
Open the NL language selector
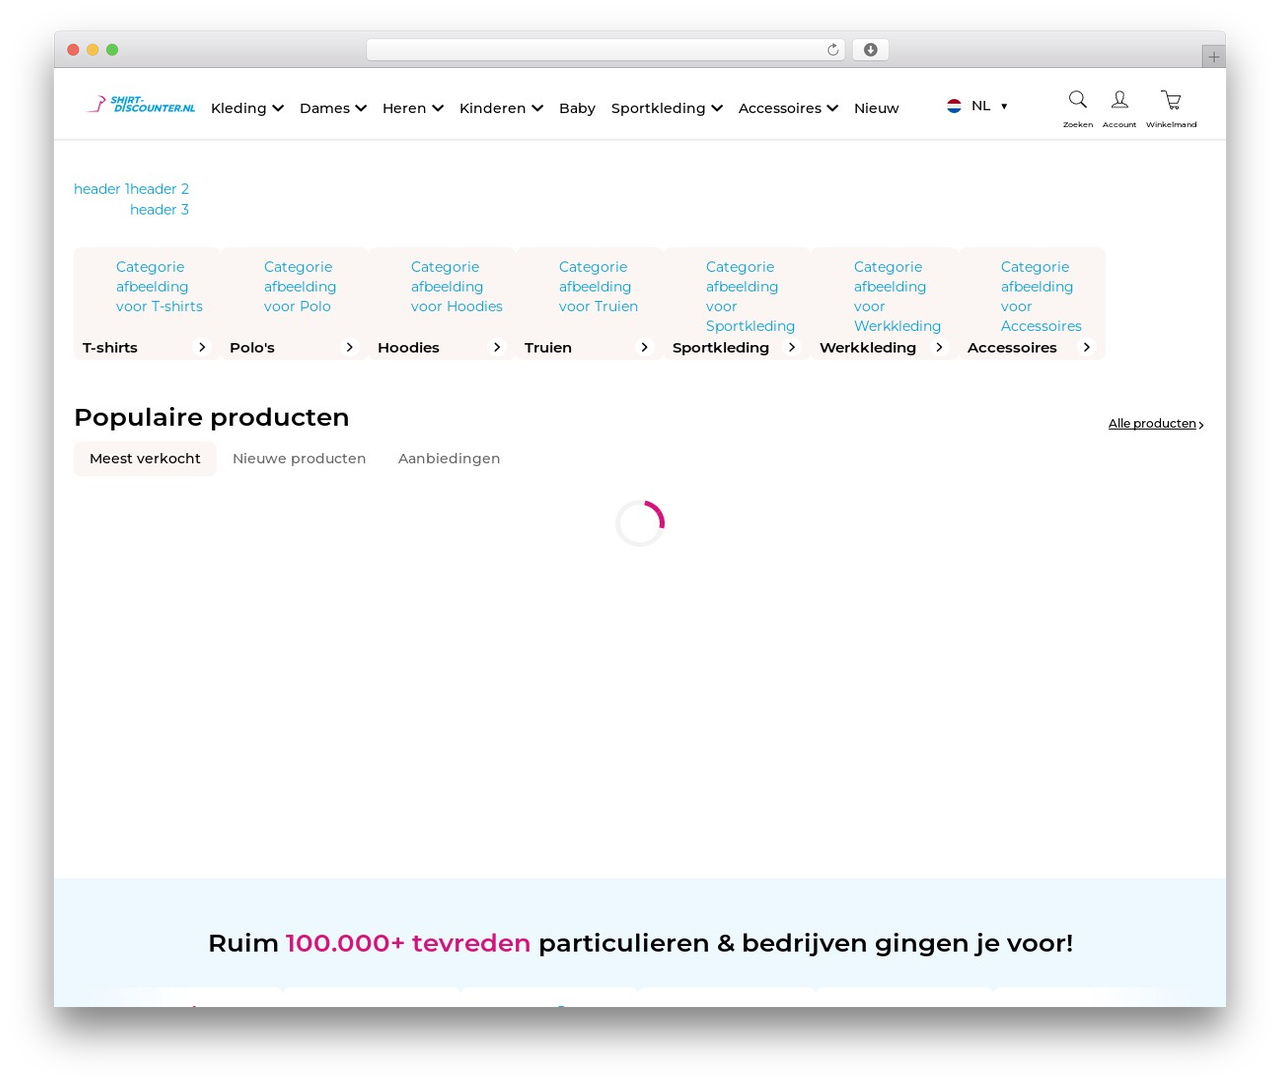tap(978, 106)
